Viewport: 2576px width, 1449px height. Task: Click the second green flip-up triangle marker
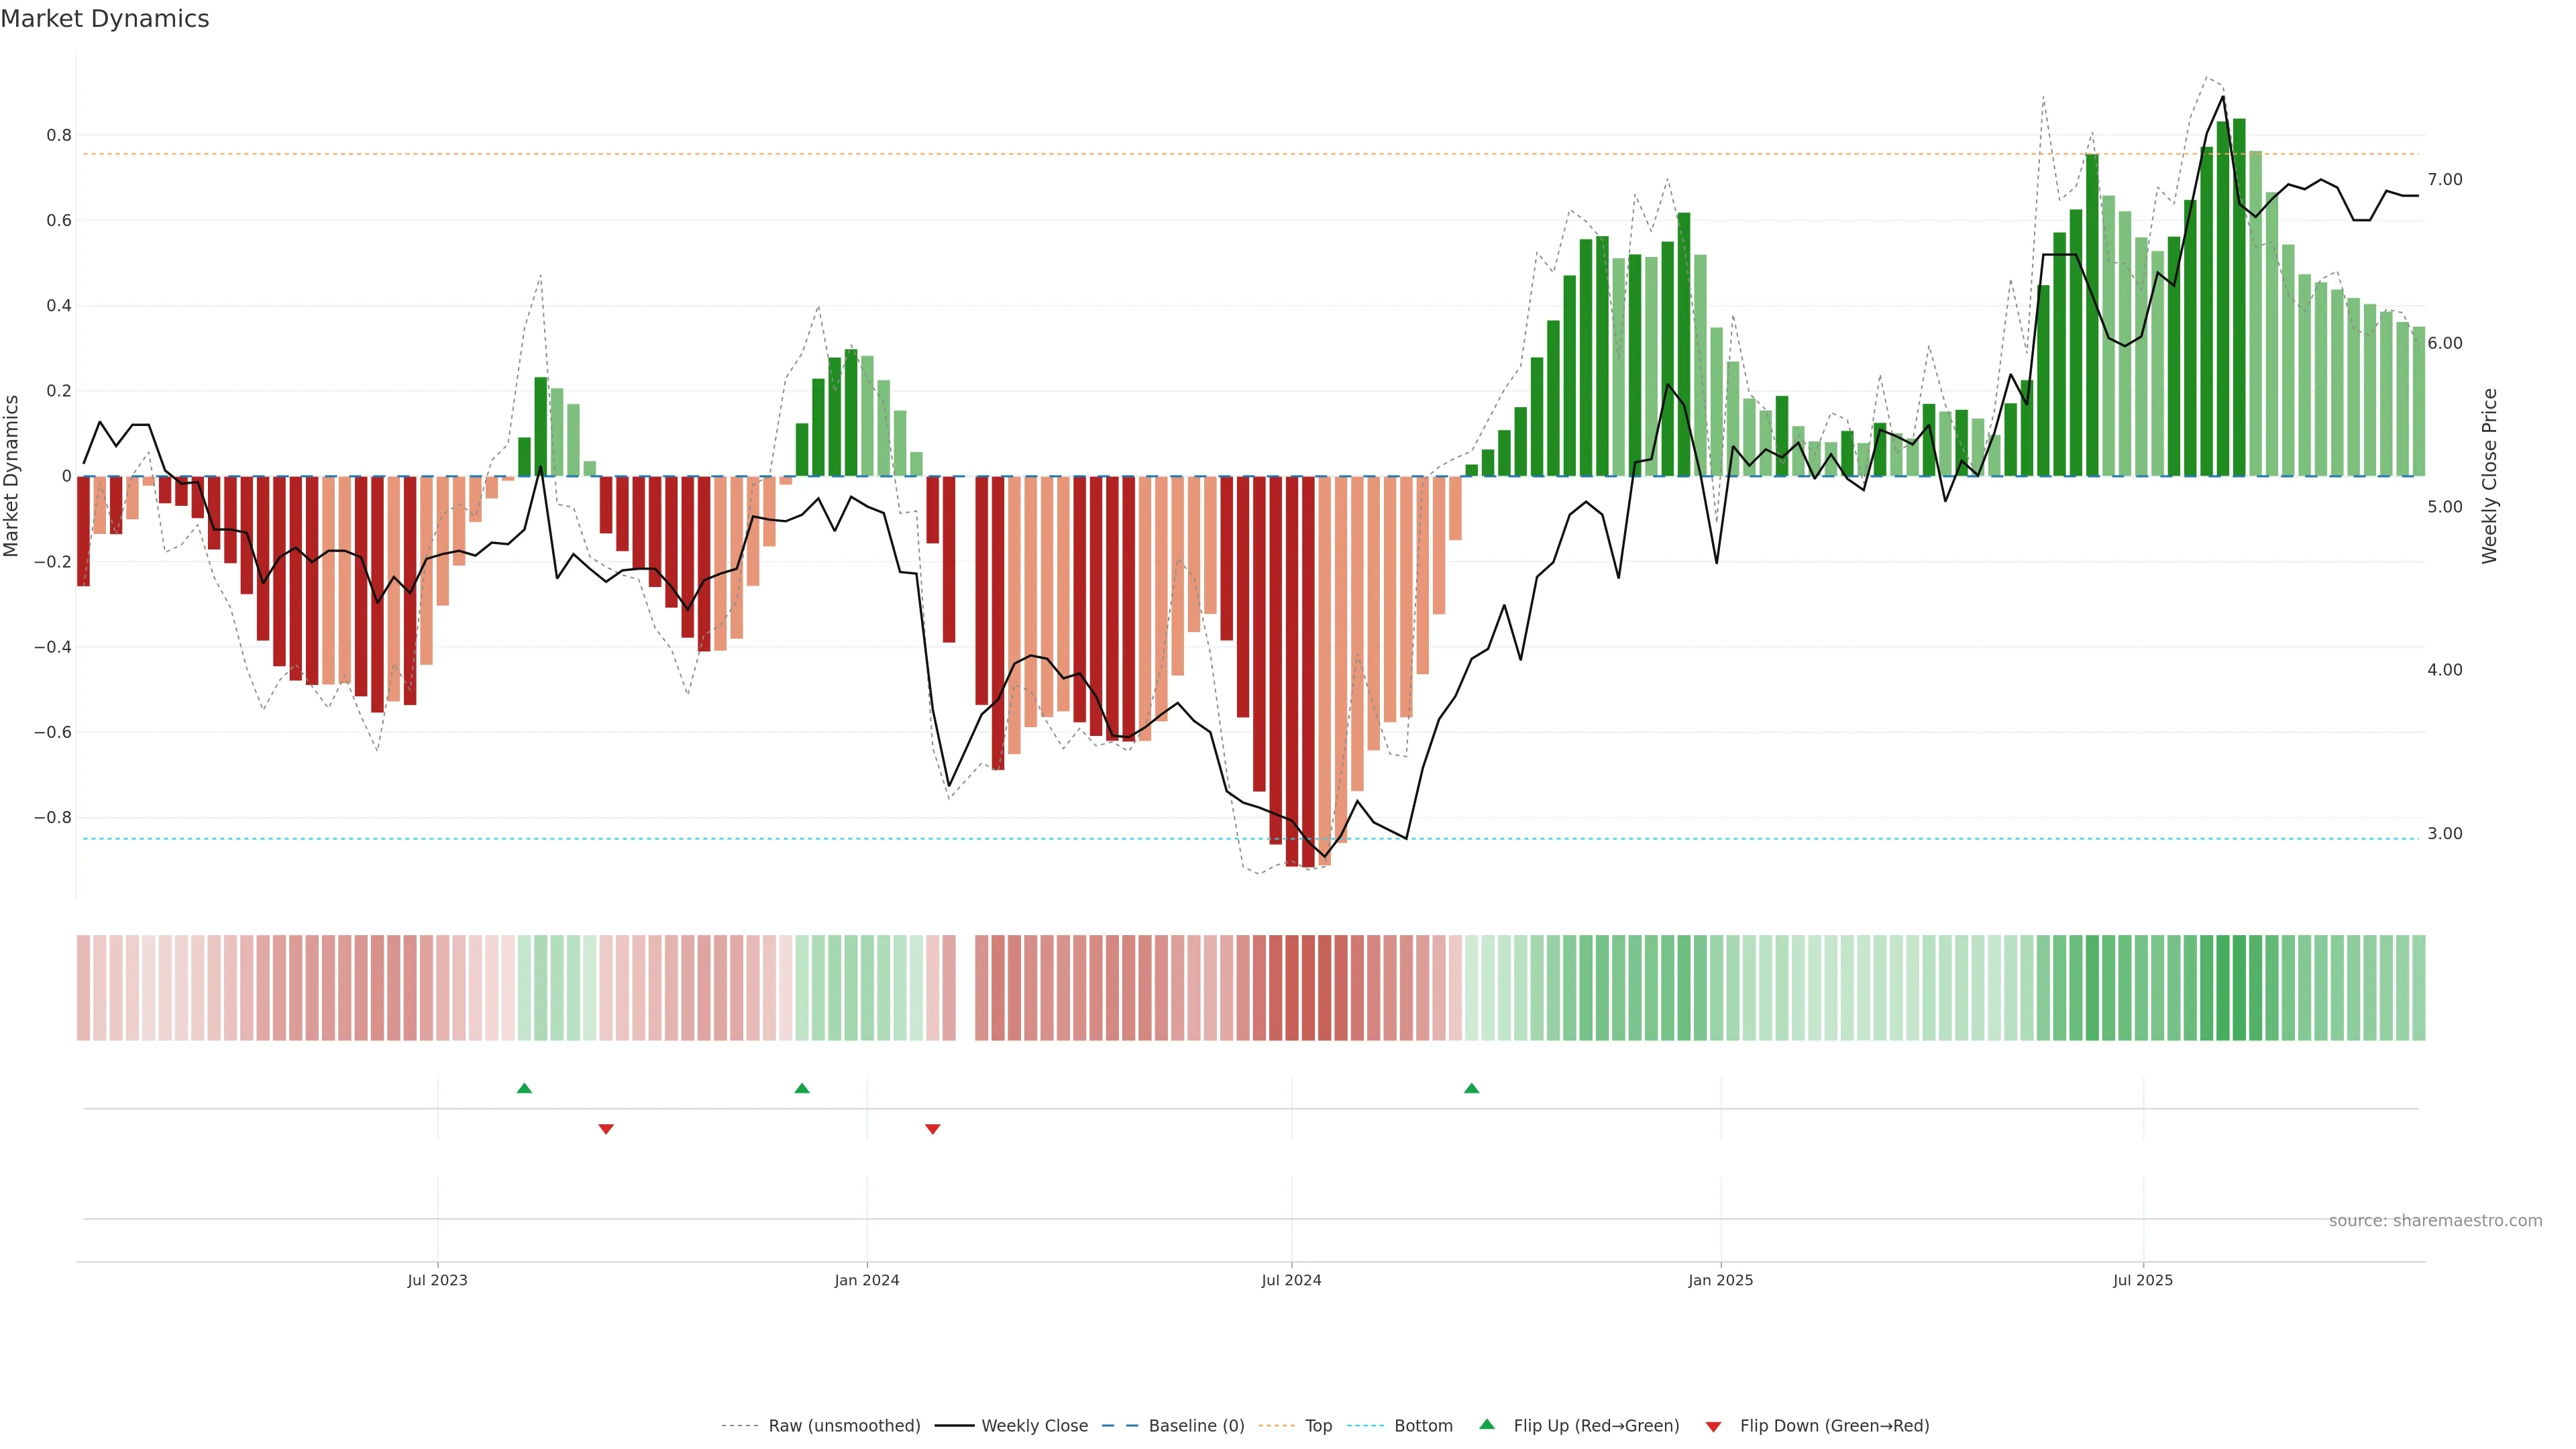point(802,1088)
